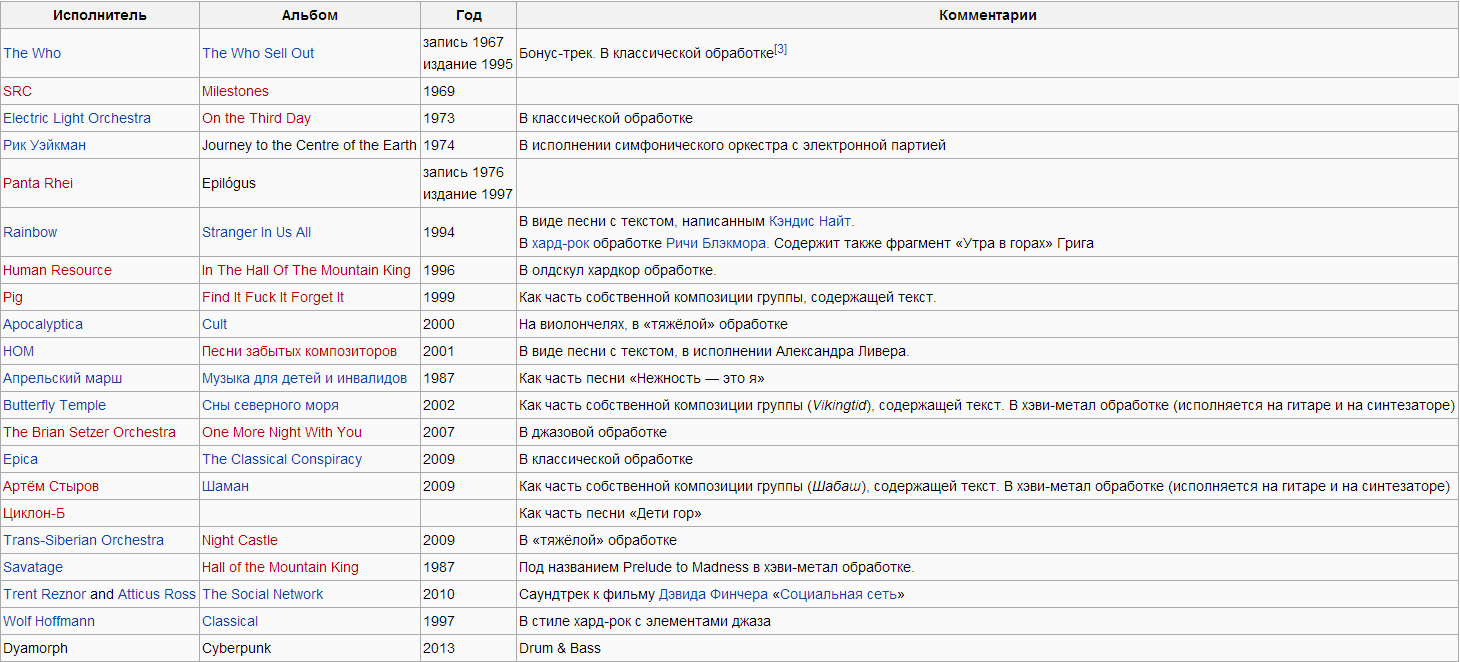Follow the Дэвида Финчера link
This screenshot has height=662, width=1460.
pyautogui.click(x=714, y=594)
